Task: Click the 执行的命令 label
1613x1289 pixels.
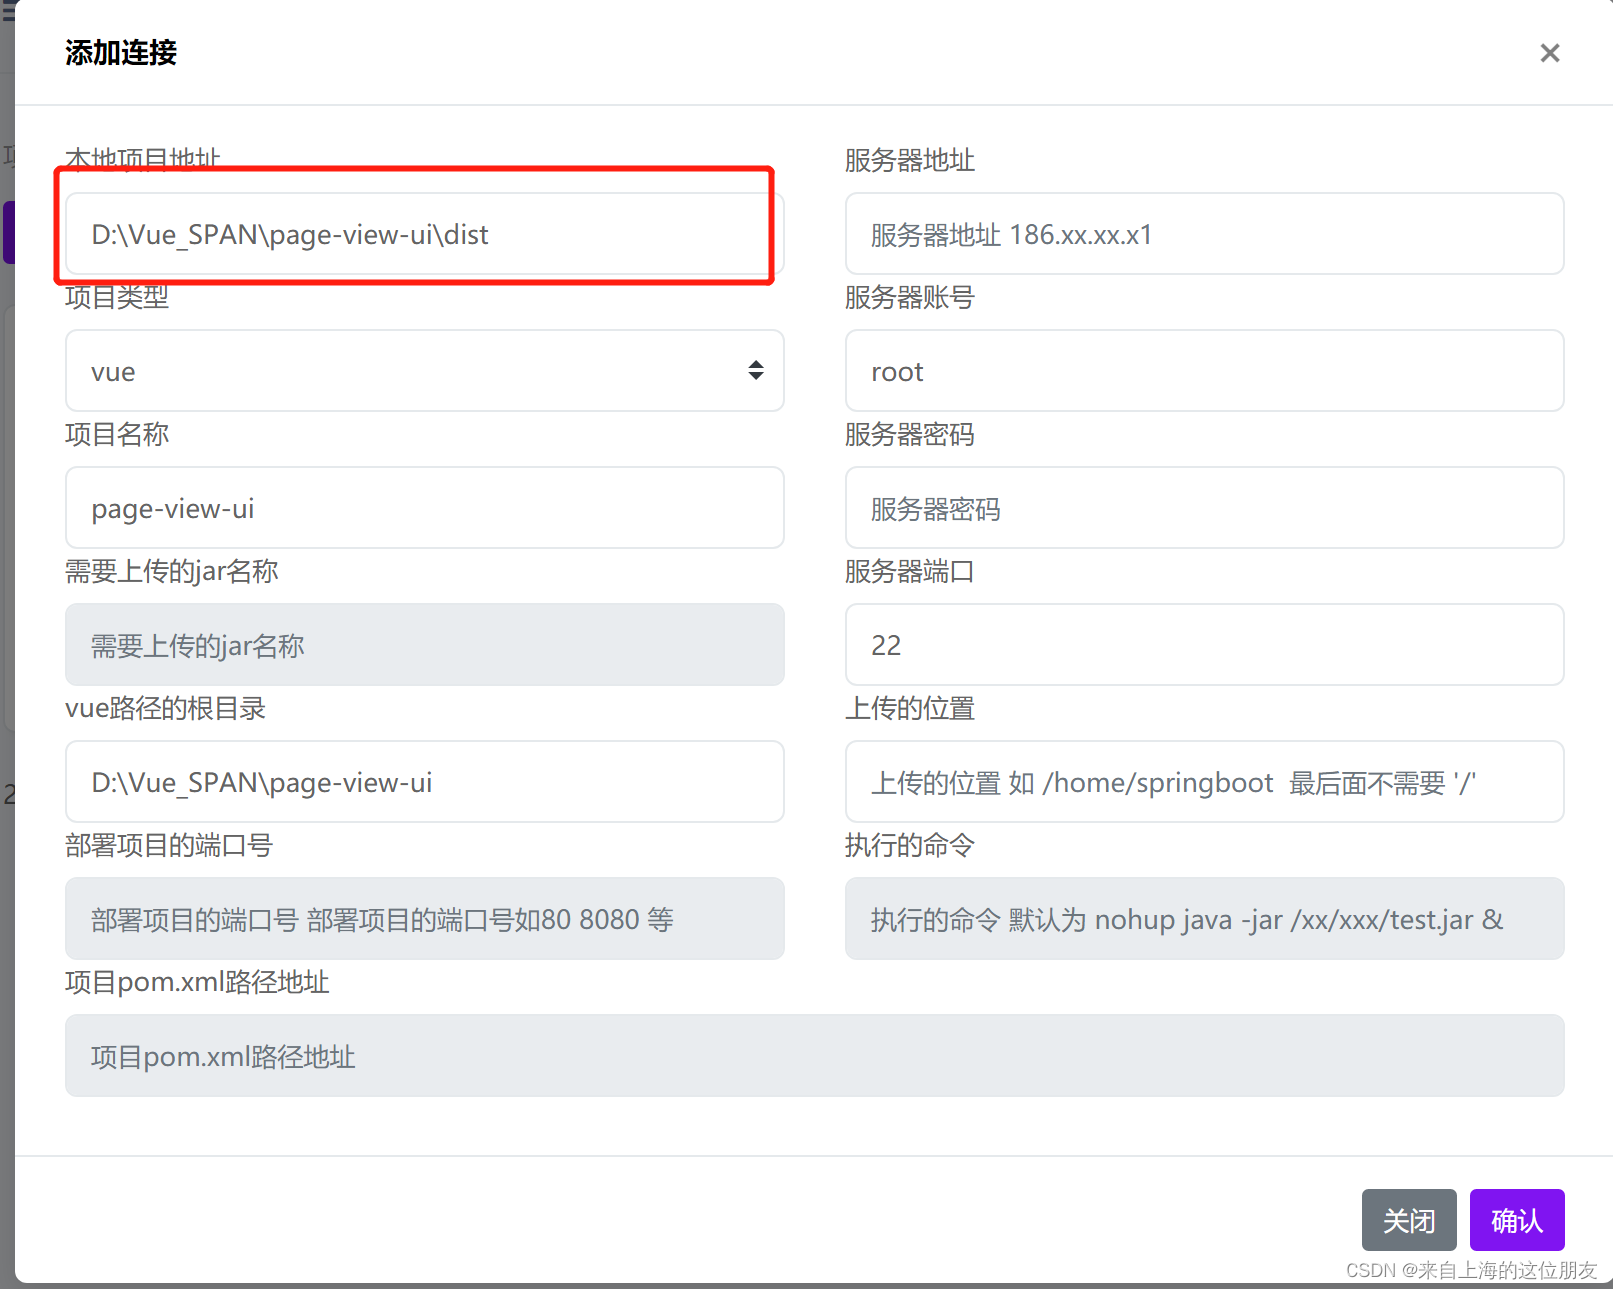Action: (910, 845)
